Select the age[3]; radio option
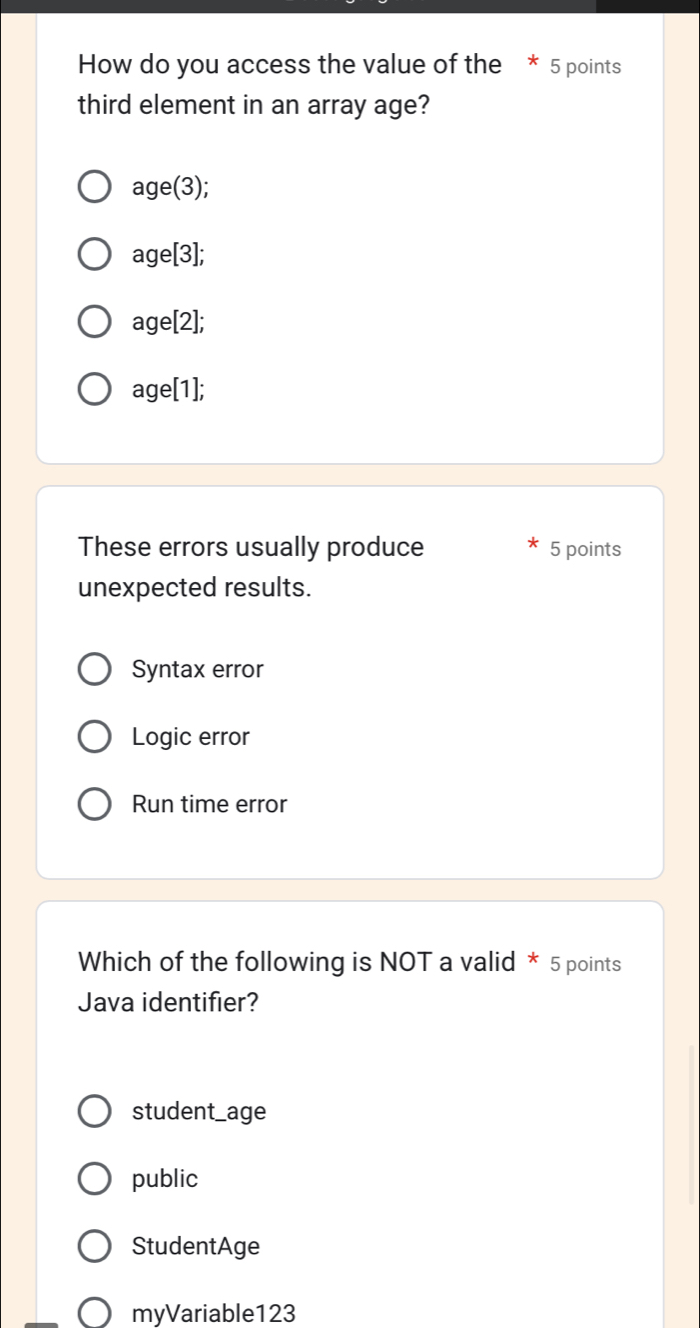The image size is (700, 1328). click(x=94, y=255)
